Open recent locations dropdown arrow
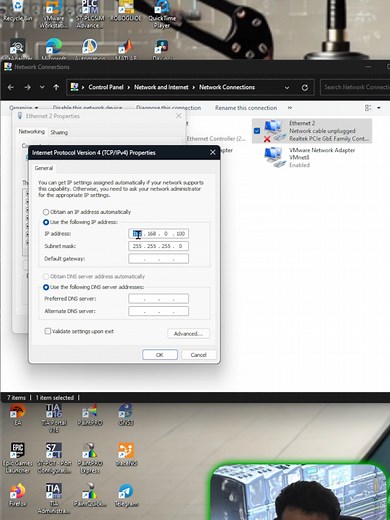Image resolution: width=390 pixels, height=520 pixels. 42,87
